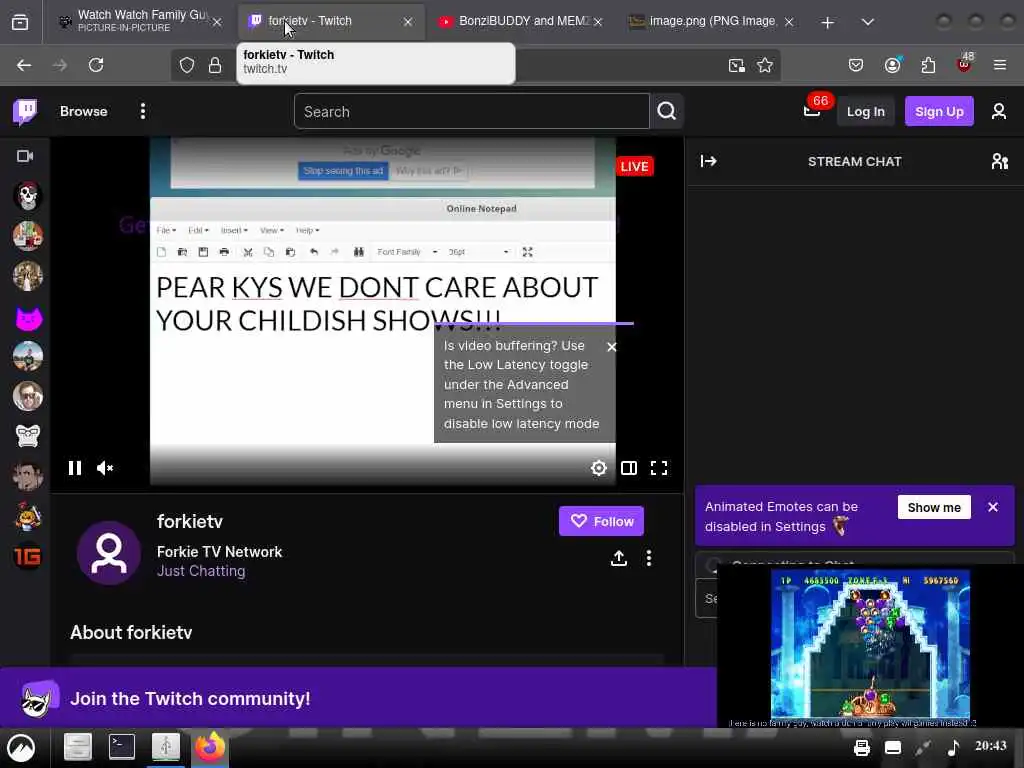Open the printer tray icon
1024x768 pixels.
[x=862, y=748]
